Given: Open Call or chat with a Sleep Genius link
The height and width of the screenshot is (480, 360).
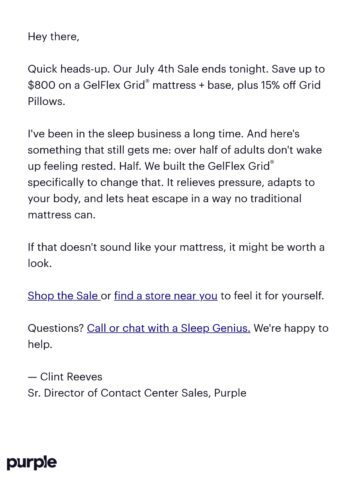Looking at the screenshot, I should click(x=169, y=328).
